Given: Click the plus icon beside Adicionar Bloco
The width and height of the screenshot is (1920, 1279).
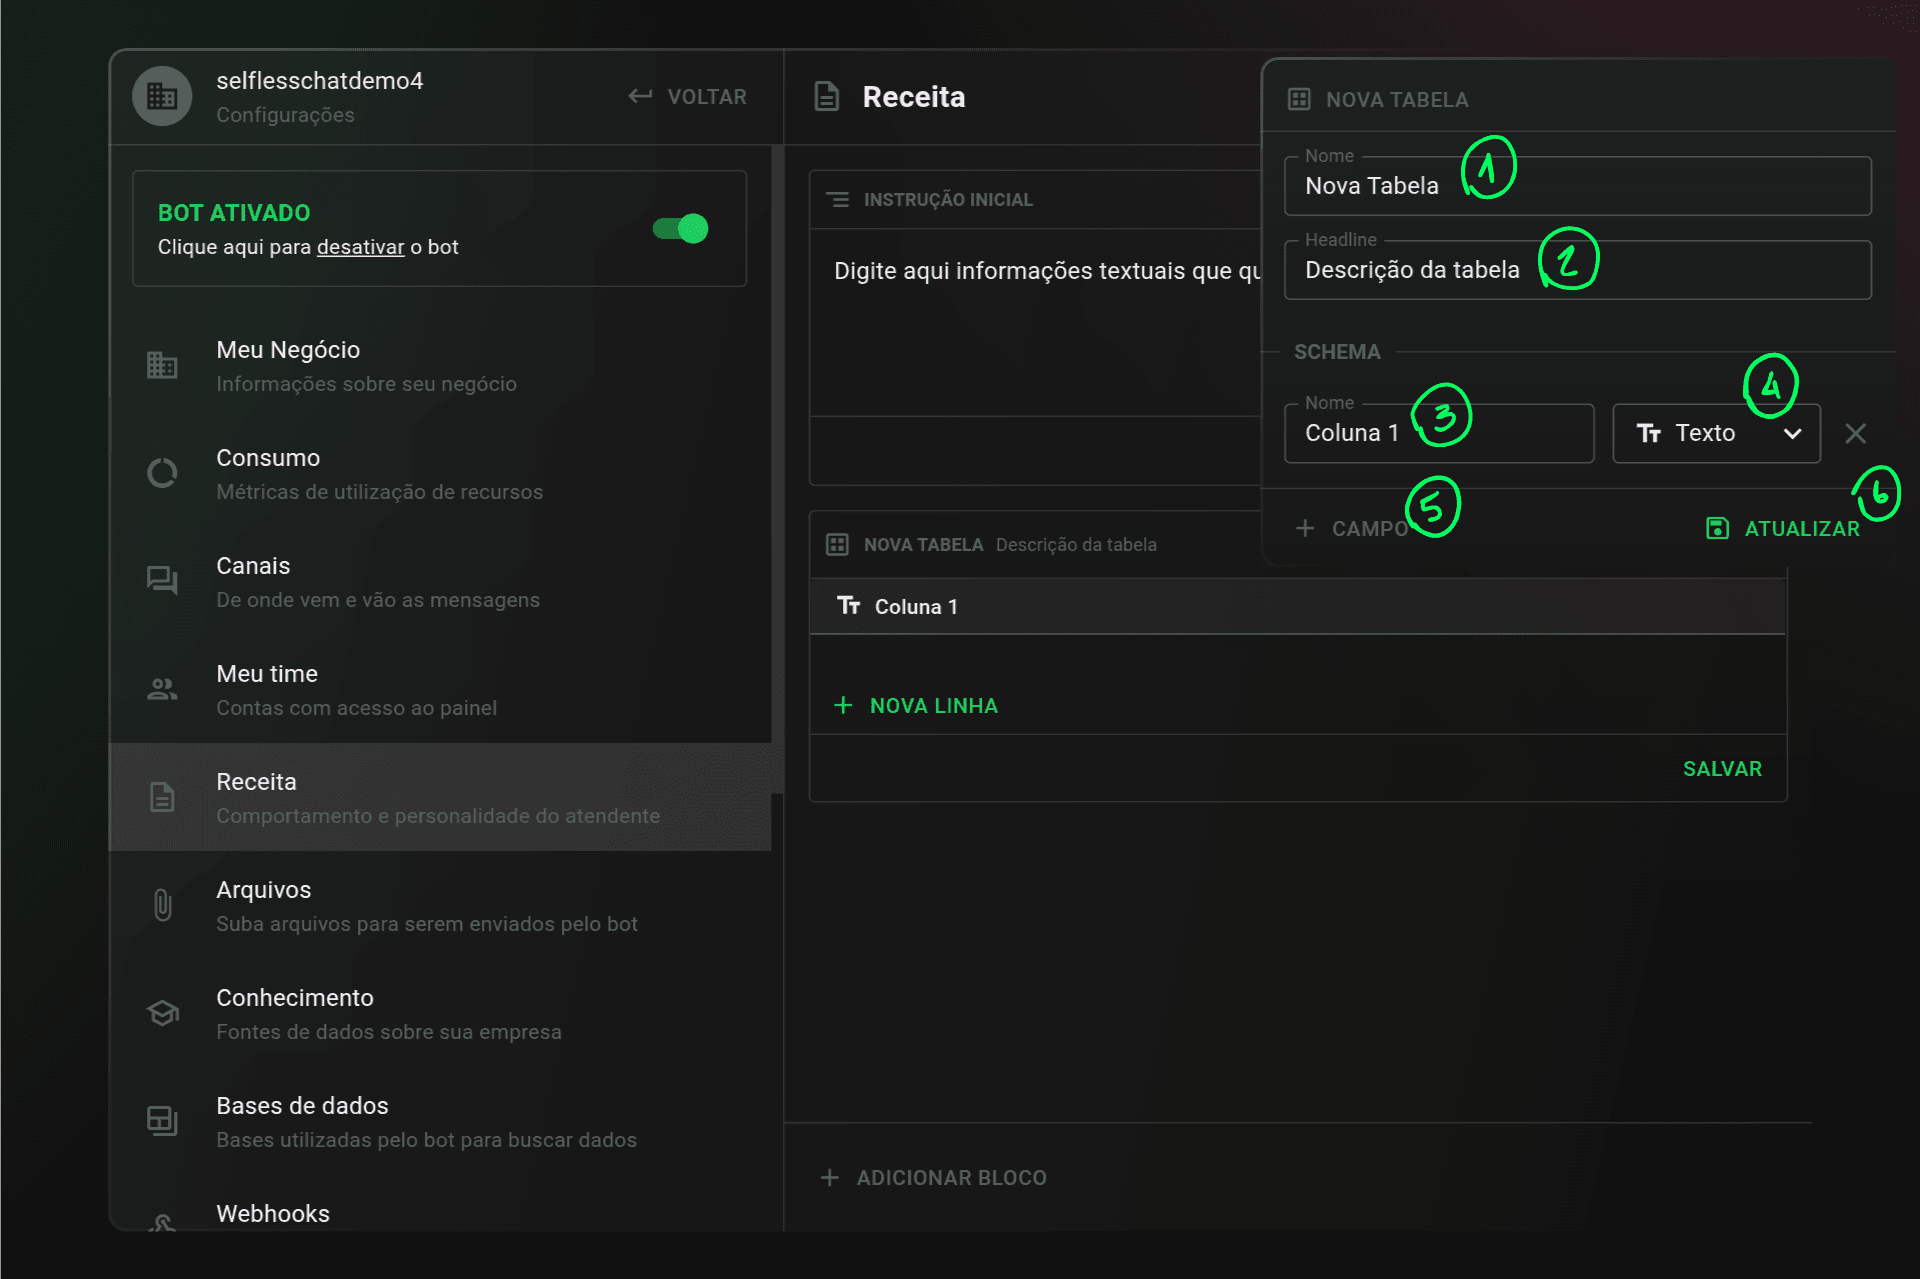Looking at the screenshot, I should [x=830, y=1178].
